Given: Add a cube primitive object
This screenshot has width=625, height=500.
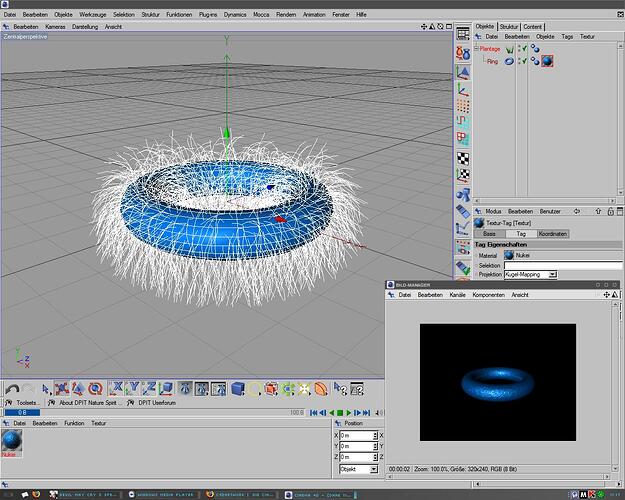Looking at the screenshot, I should 238,389.
